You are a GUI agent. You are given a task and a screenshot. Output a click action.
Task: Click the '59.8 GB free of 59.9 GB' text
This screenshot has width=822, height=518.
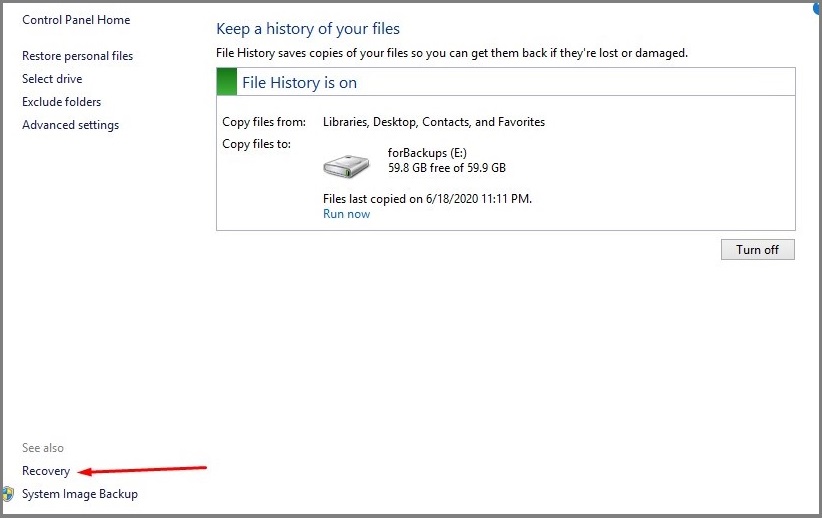pos(446,168)
